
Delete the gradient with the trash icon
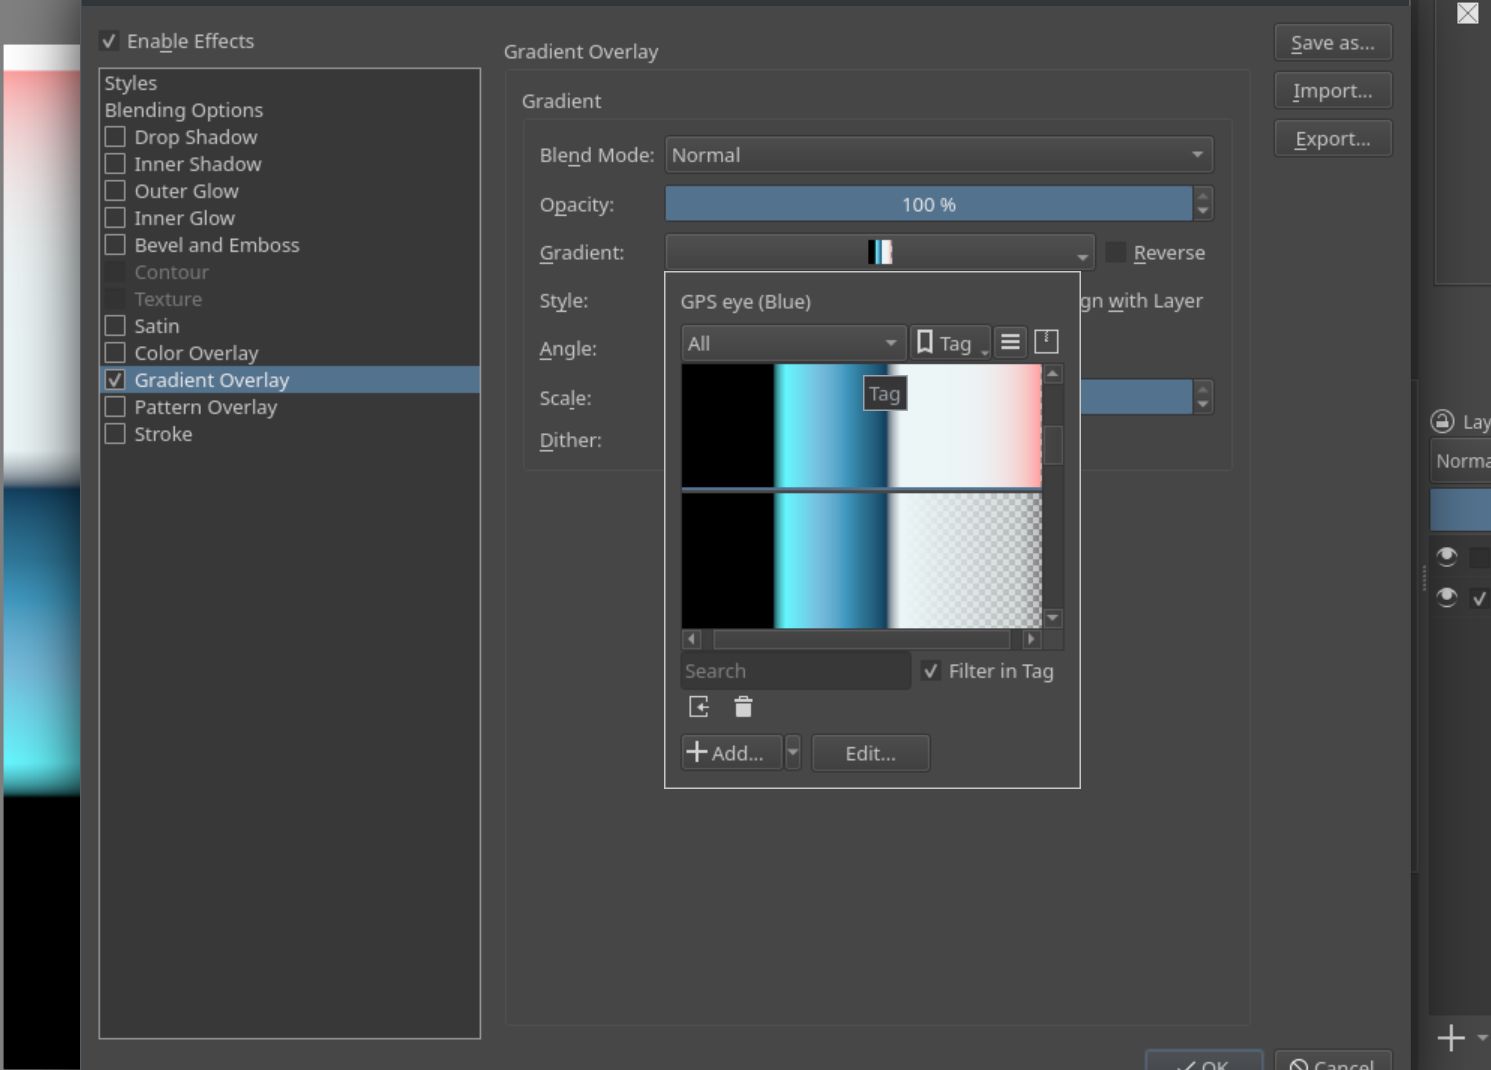pos(743,707)
